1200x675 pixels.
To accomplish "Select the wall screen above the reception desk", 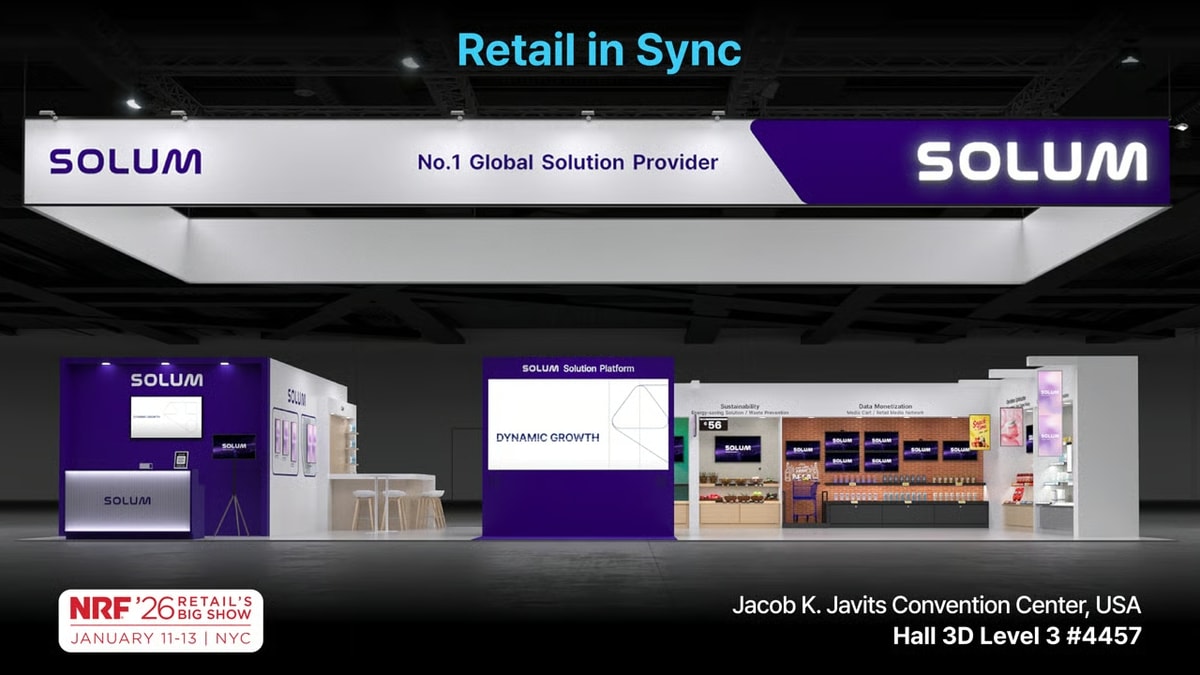I will pos(166,417).
